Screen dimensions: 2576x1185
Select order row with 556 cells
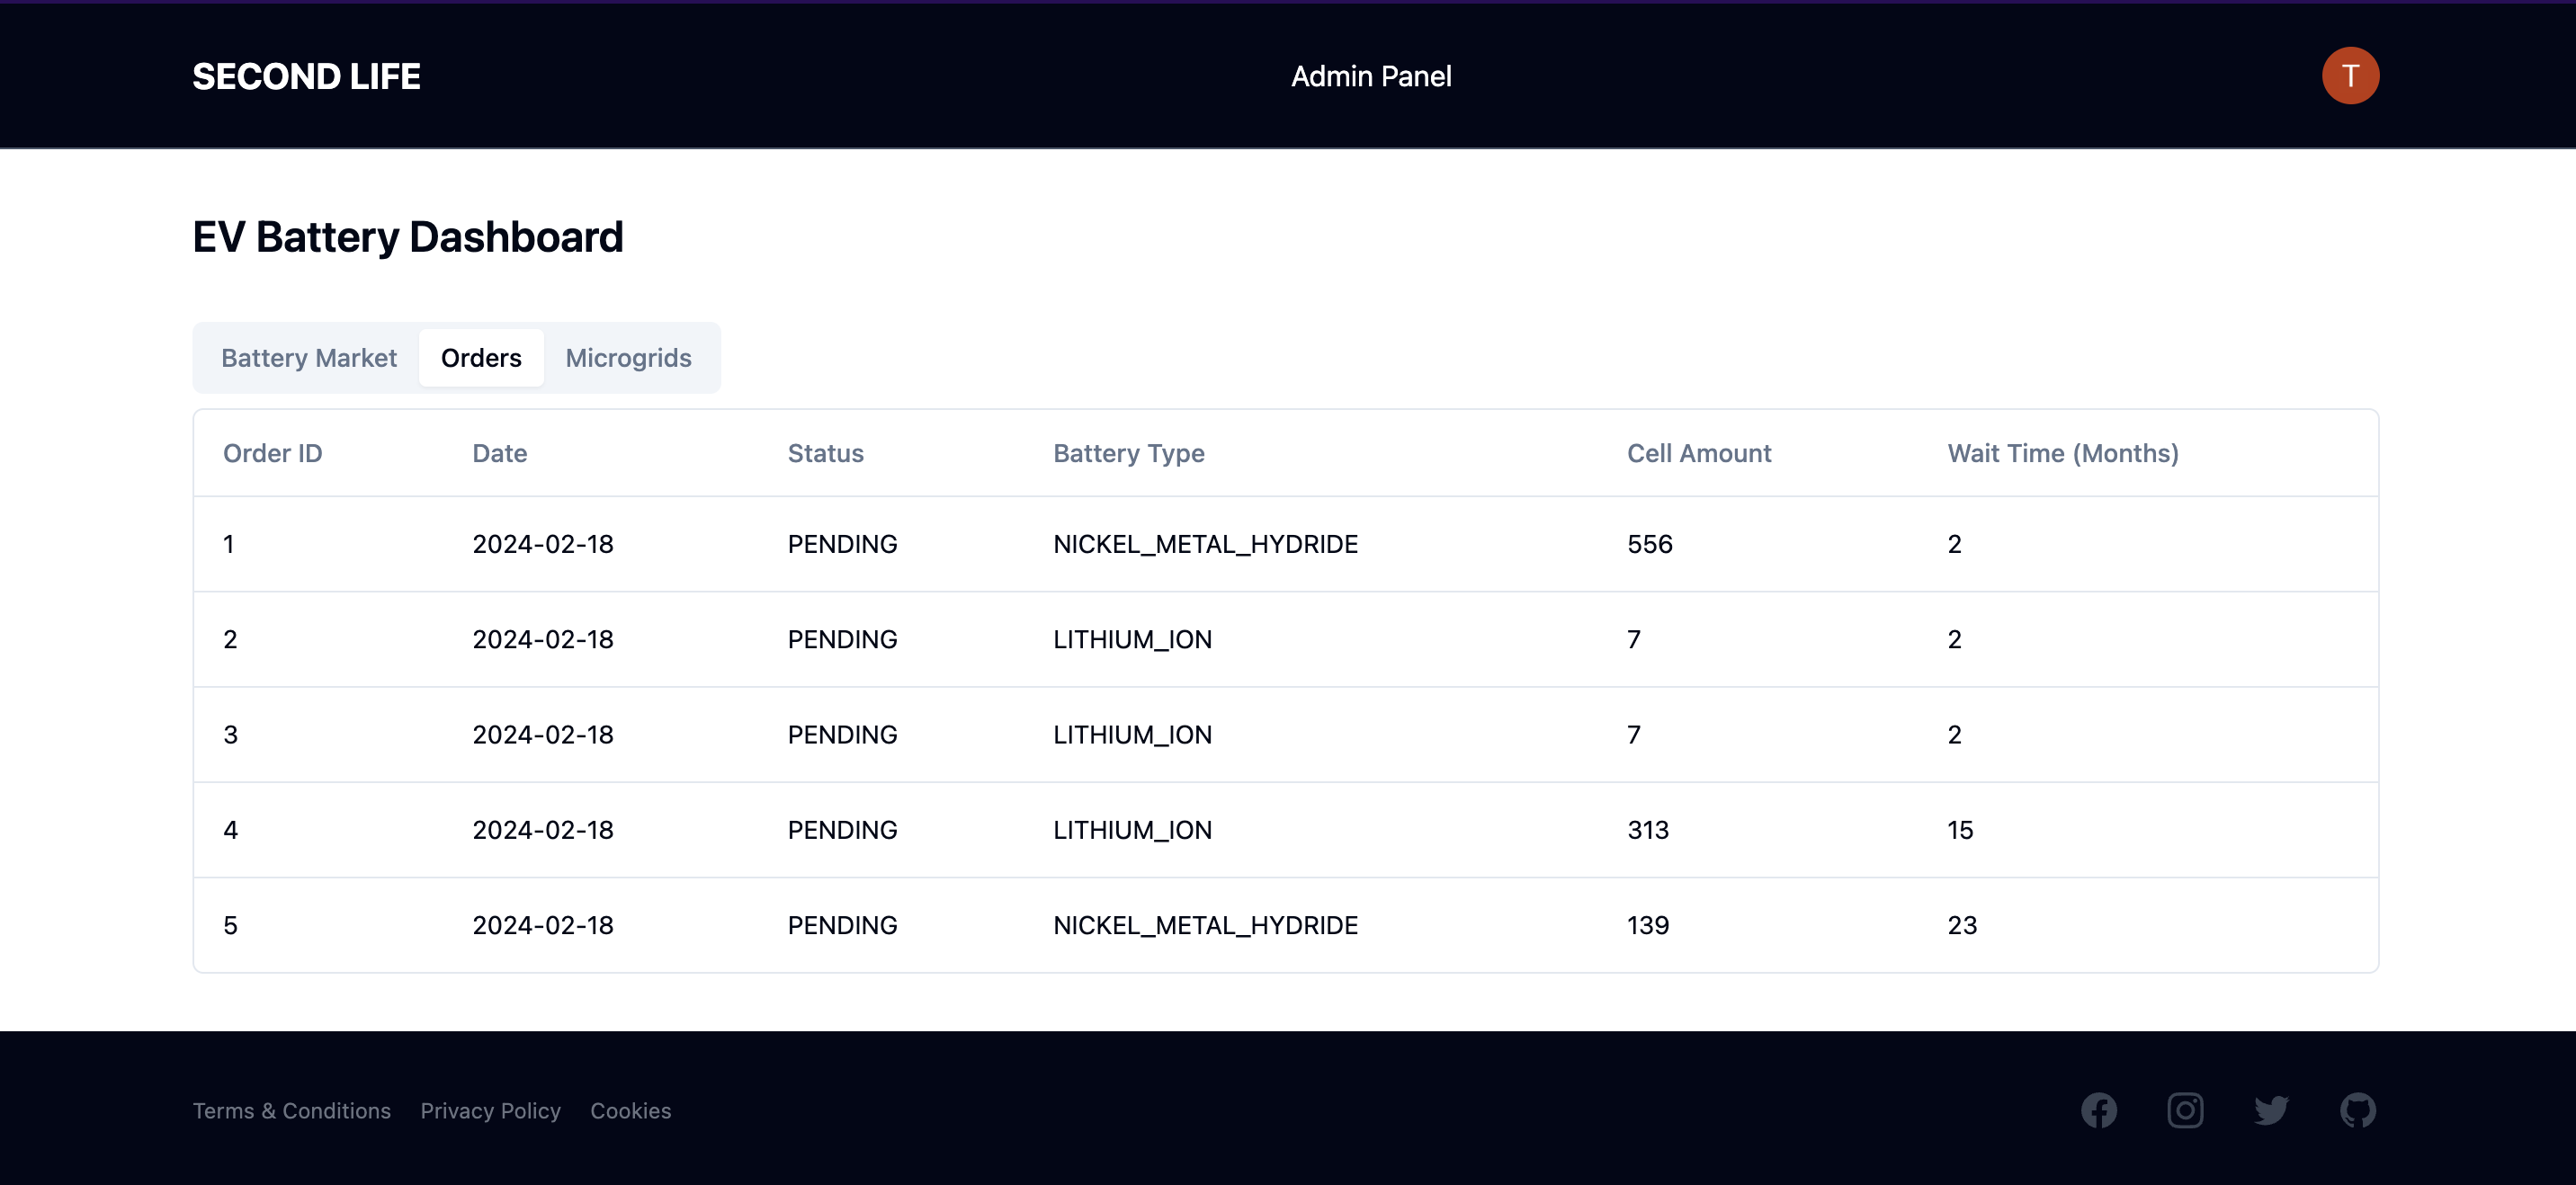[1284, 544]
